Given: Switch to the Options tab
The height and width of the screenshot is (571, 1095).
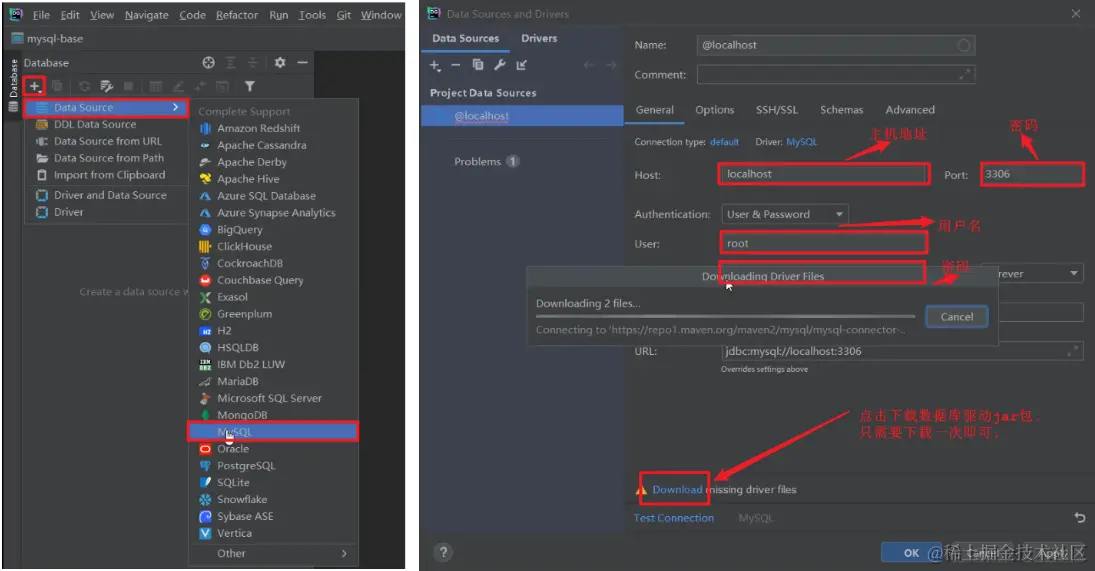Looking at the screenshot, I should click(714, 110).
